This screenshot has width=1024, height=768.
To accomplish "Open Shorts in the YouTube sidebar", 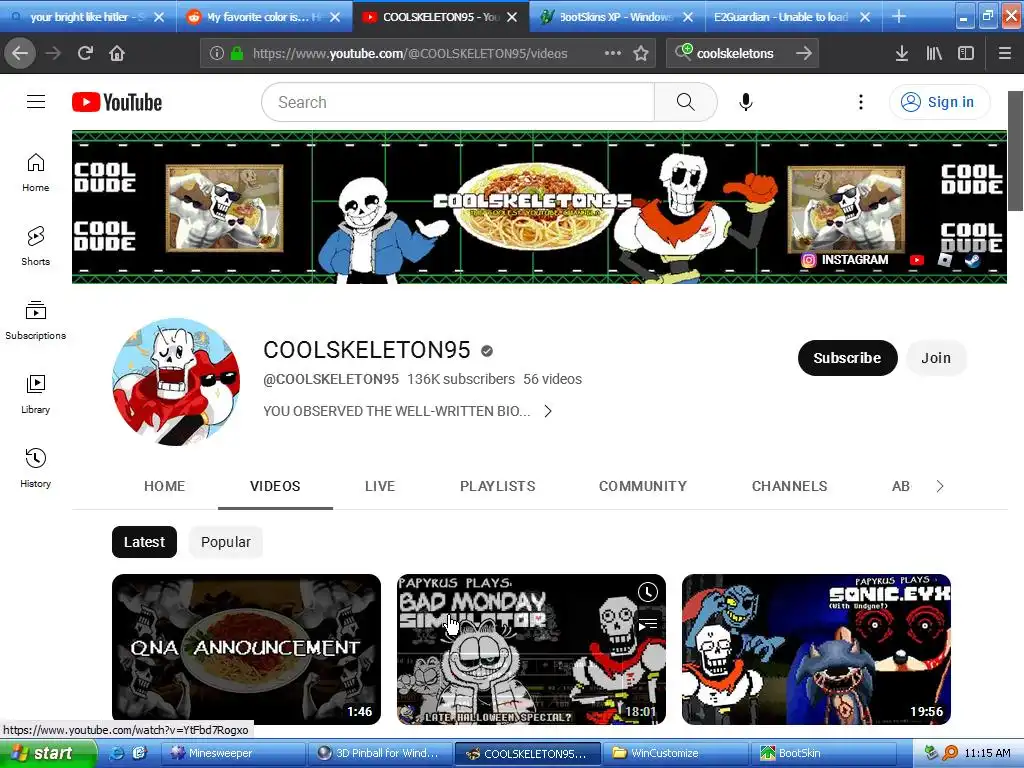I will [35, 246].
